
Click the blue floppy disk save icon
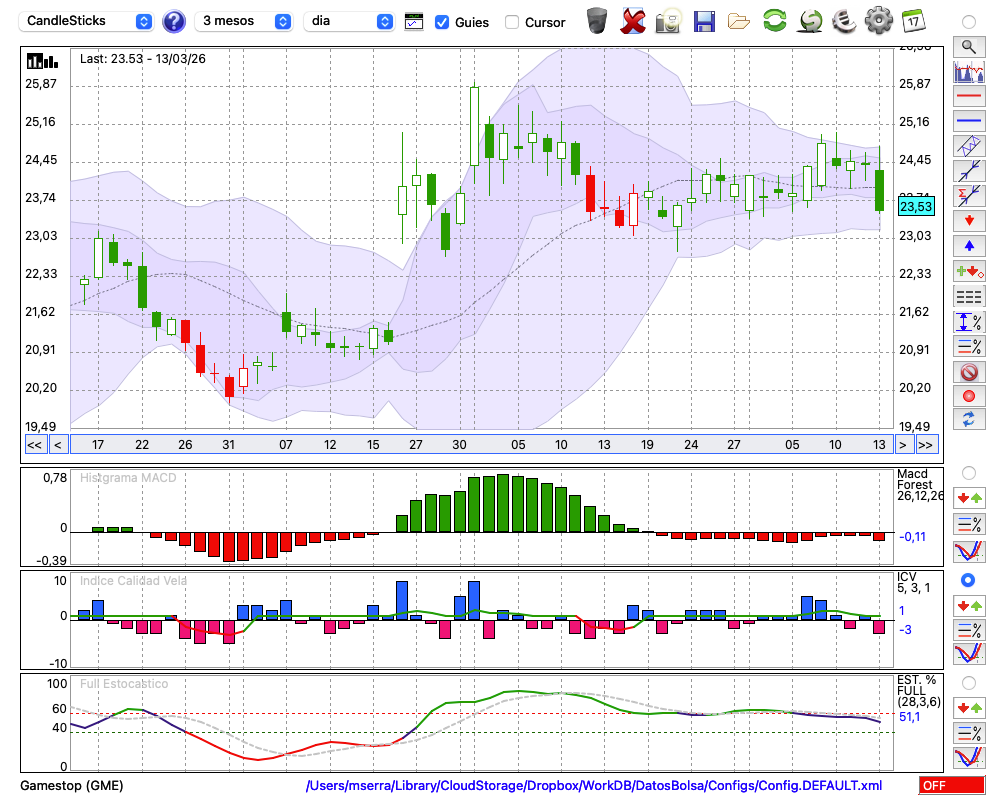click(704, 21)
